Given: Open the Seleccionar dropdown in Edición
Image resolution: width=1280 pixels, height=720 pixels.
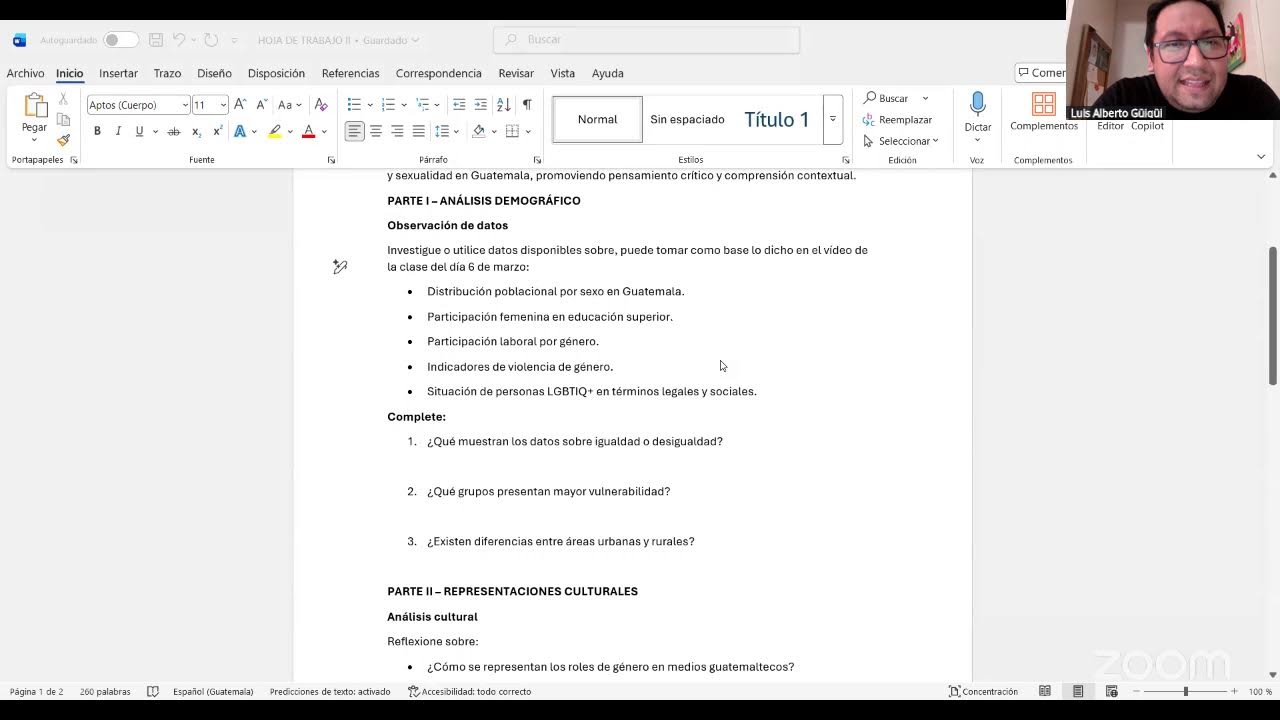Looking at the screenshot, I should [900, 141].
